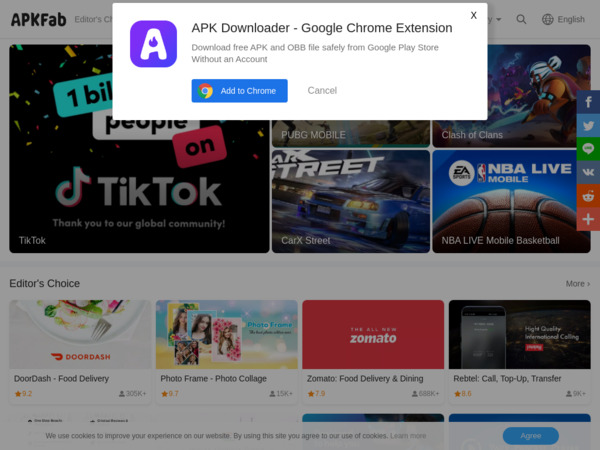
Task: Open the CarX Street banner
Action: [x=351, y=201]
